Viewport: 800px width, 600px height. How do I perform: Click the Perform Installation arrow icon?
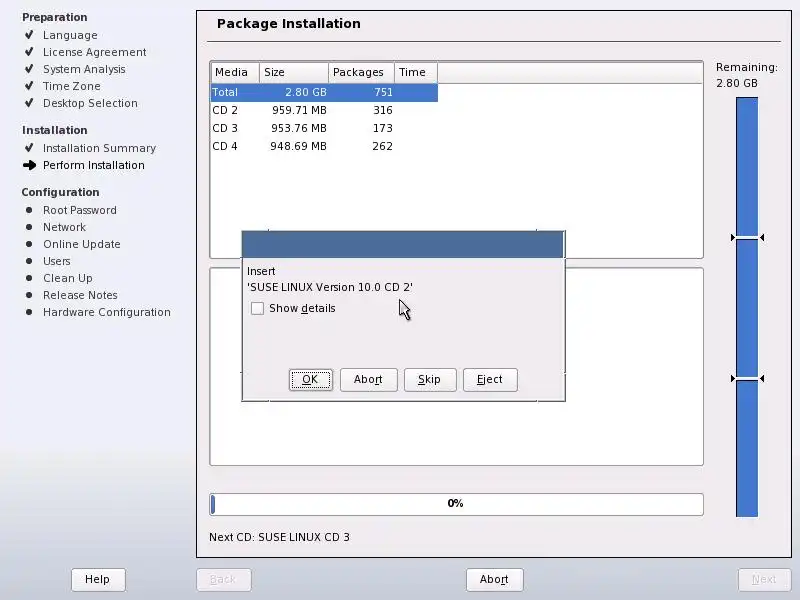tap(30, 165)
